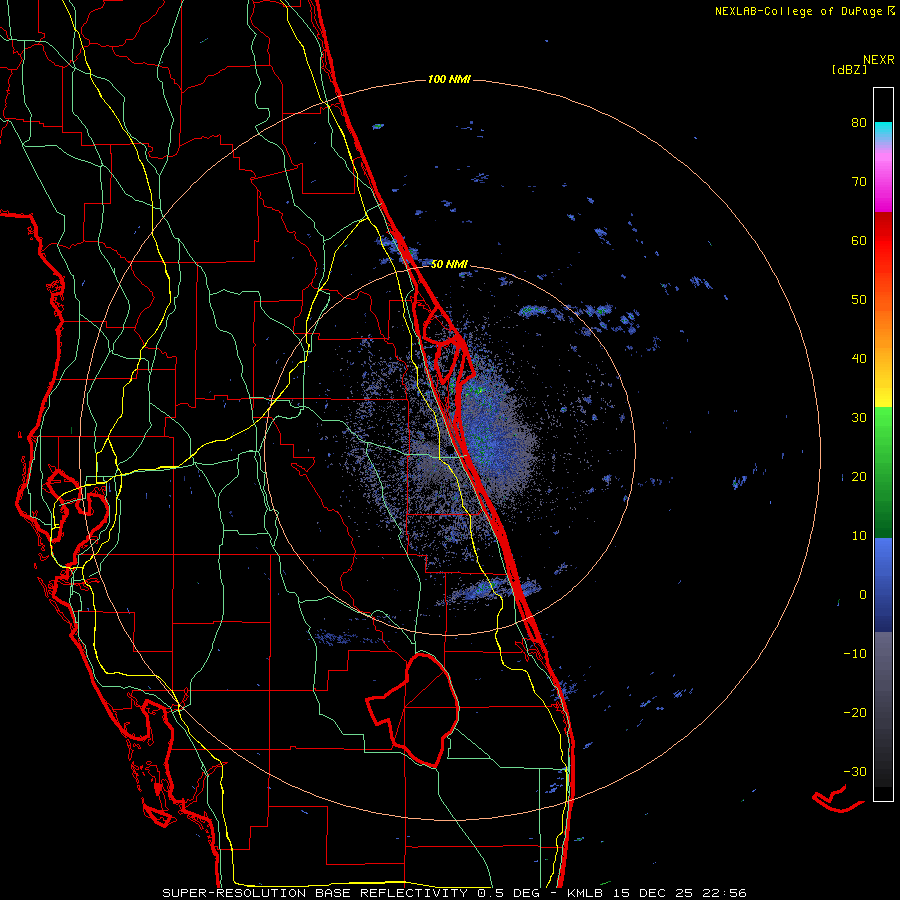
Task: Select the 10 value on the dBZ scale
Action: pos(859,536)
